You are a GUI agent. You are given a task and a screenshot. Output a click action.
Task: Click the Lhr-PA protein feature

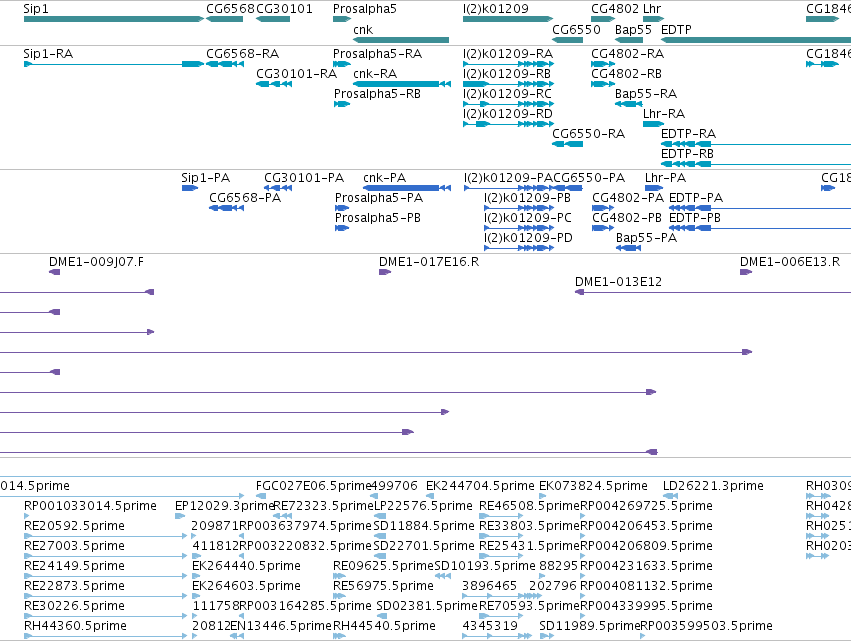(x=654, y=188)
